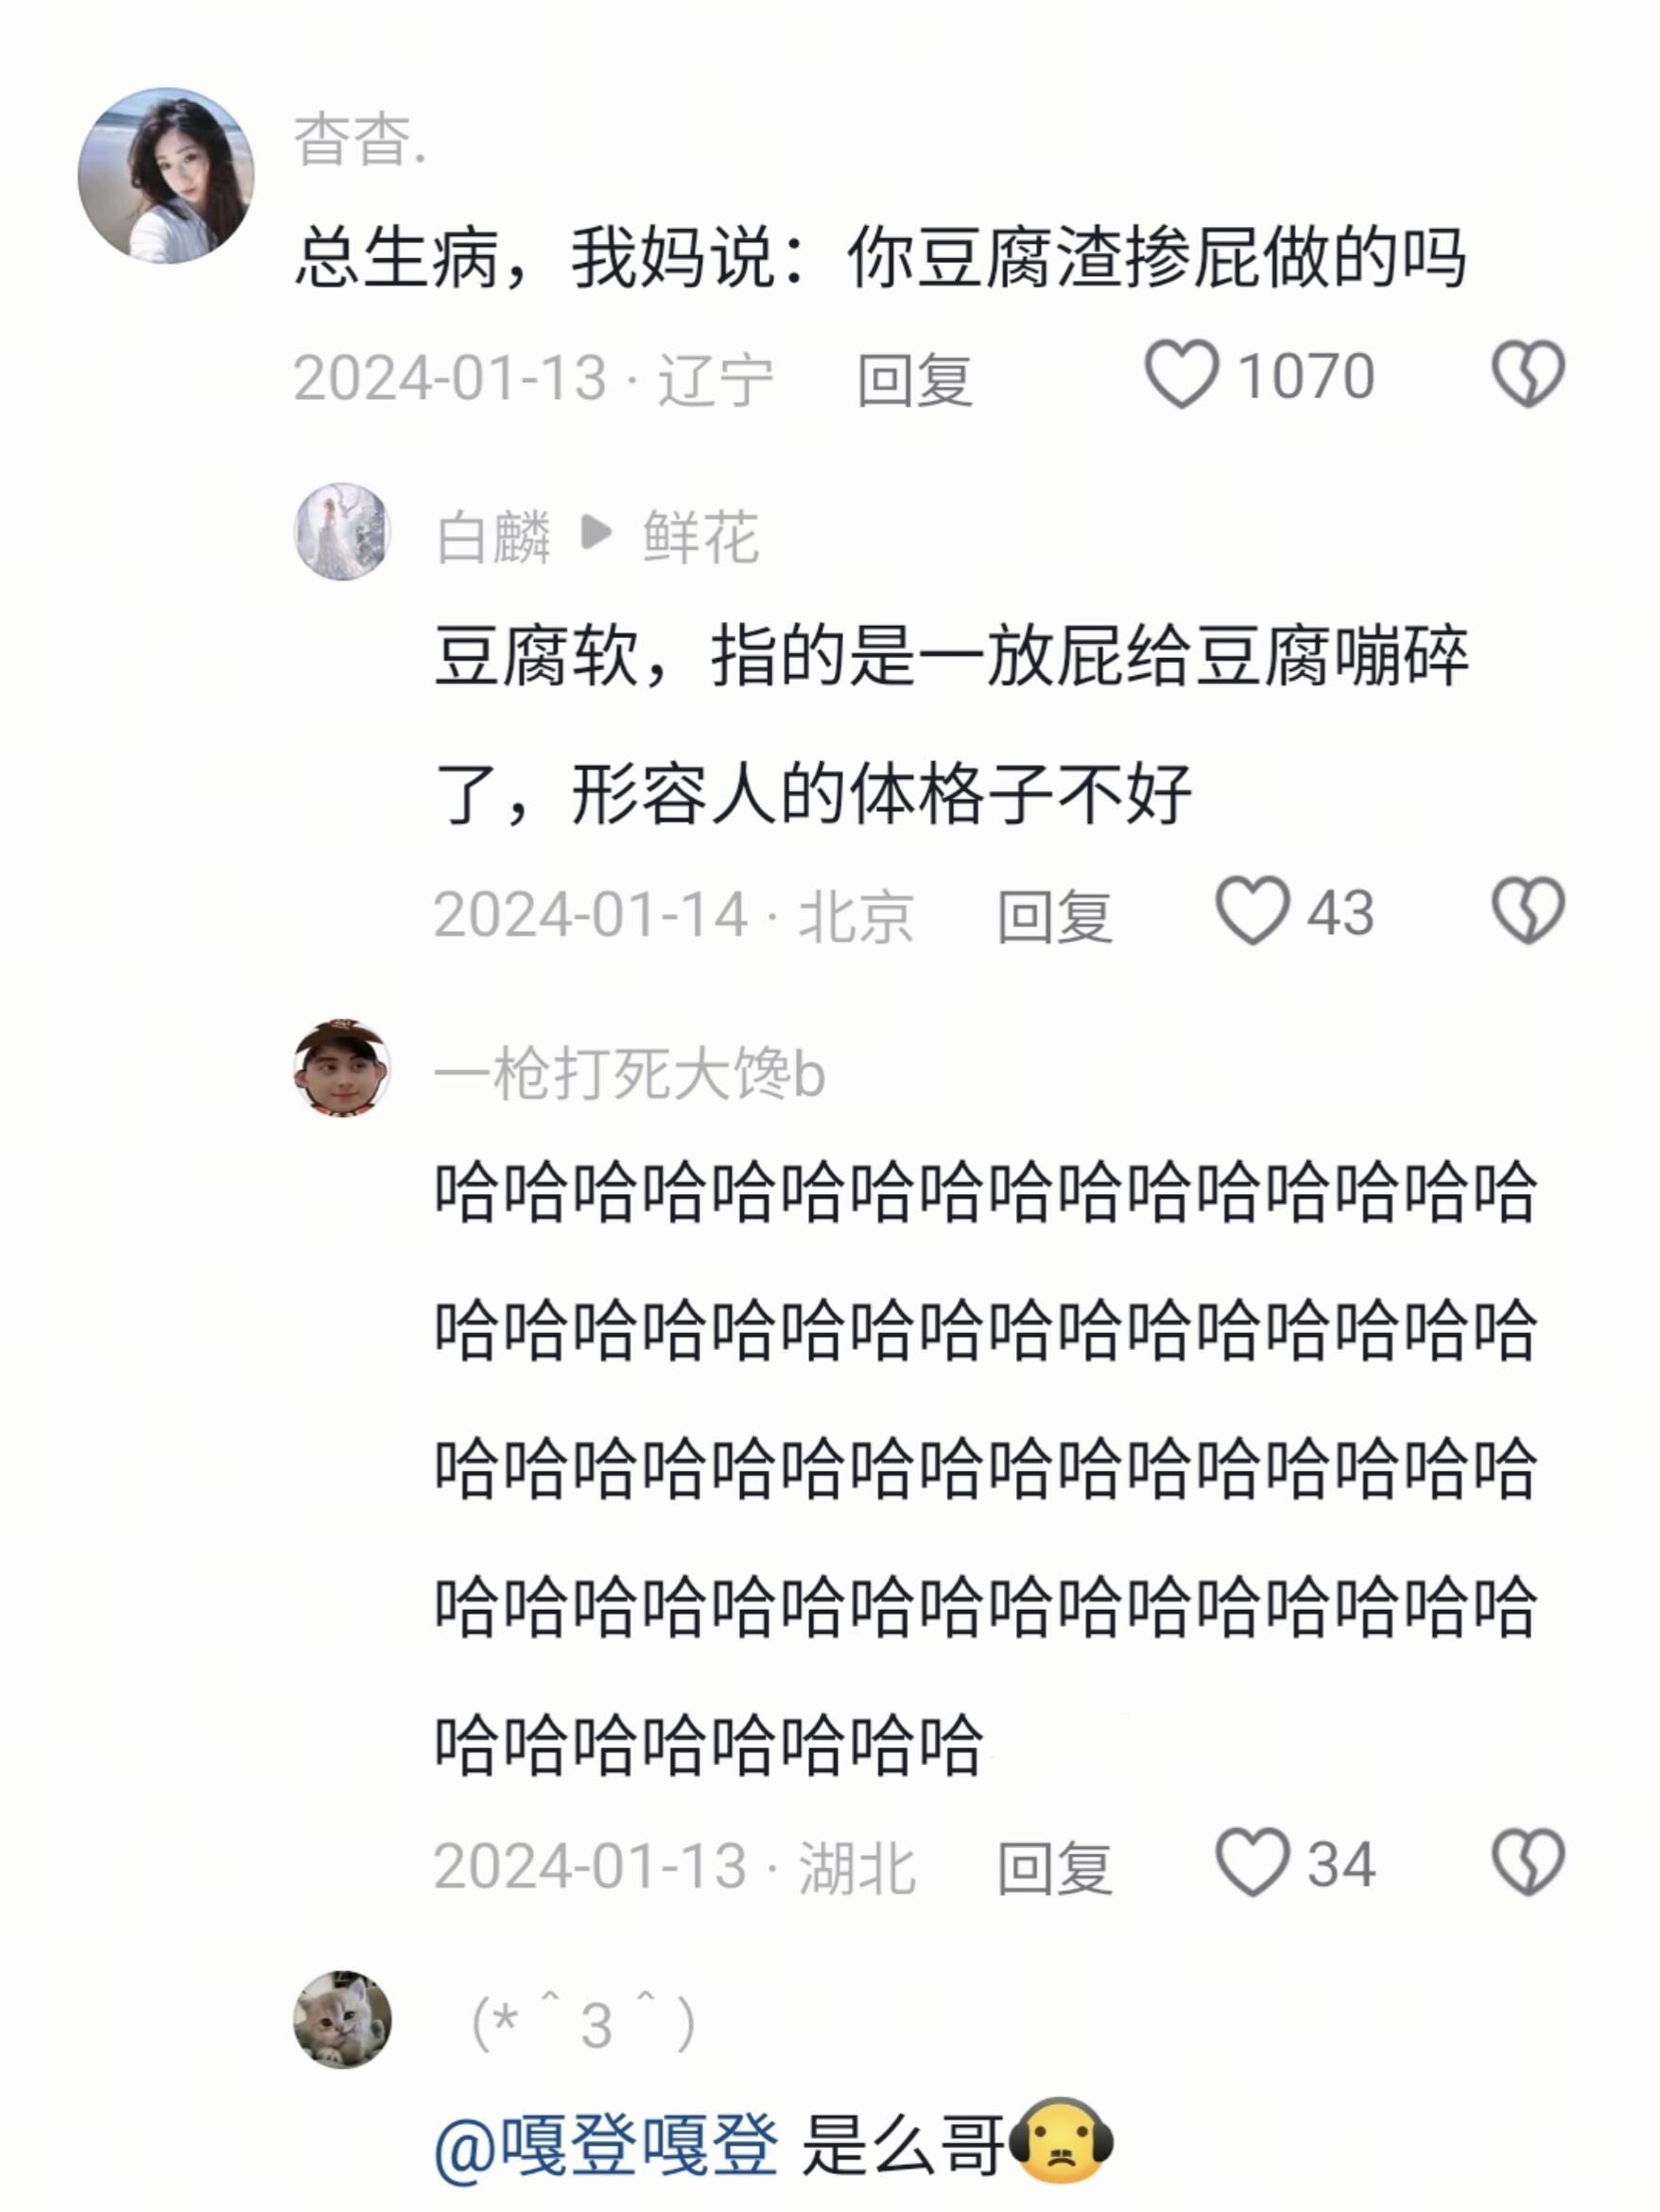Viewport: 1660px width, 2212px height.
Task: Reply to the 哈哈哈 comment from 湖北
Action: point(1055,1866)
